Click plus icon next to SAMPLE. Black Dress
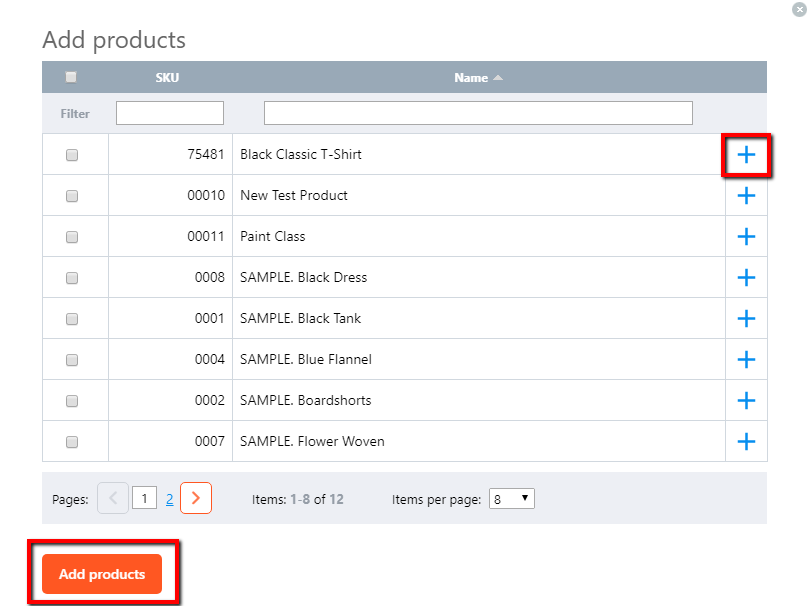Viewport: 809px width, 606px height. point(746,277)
